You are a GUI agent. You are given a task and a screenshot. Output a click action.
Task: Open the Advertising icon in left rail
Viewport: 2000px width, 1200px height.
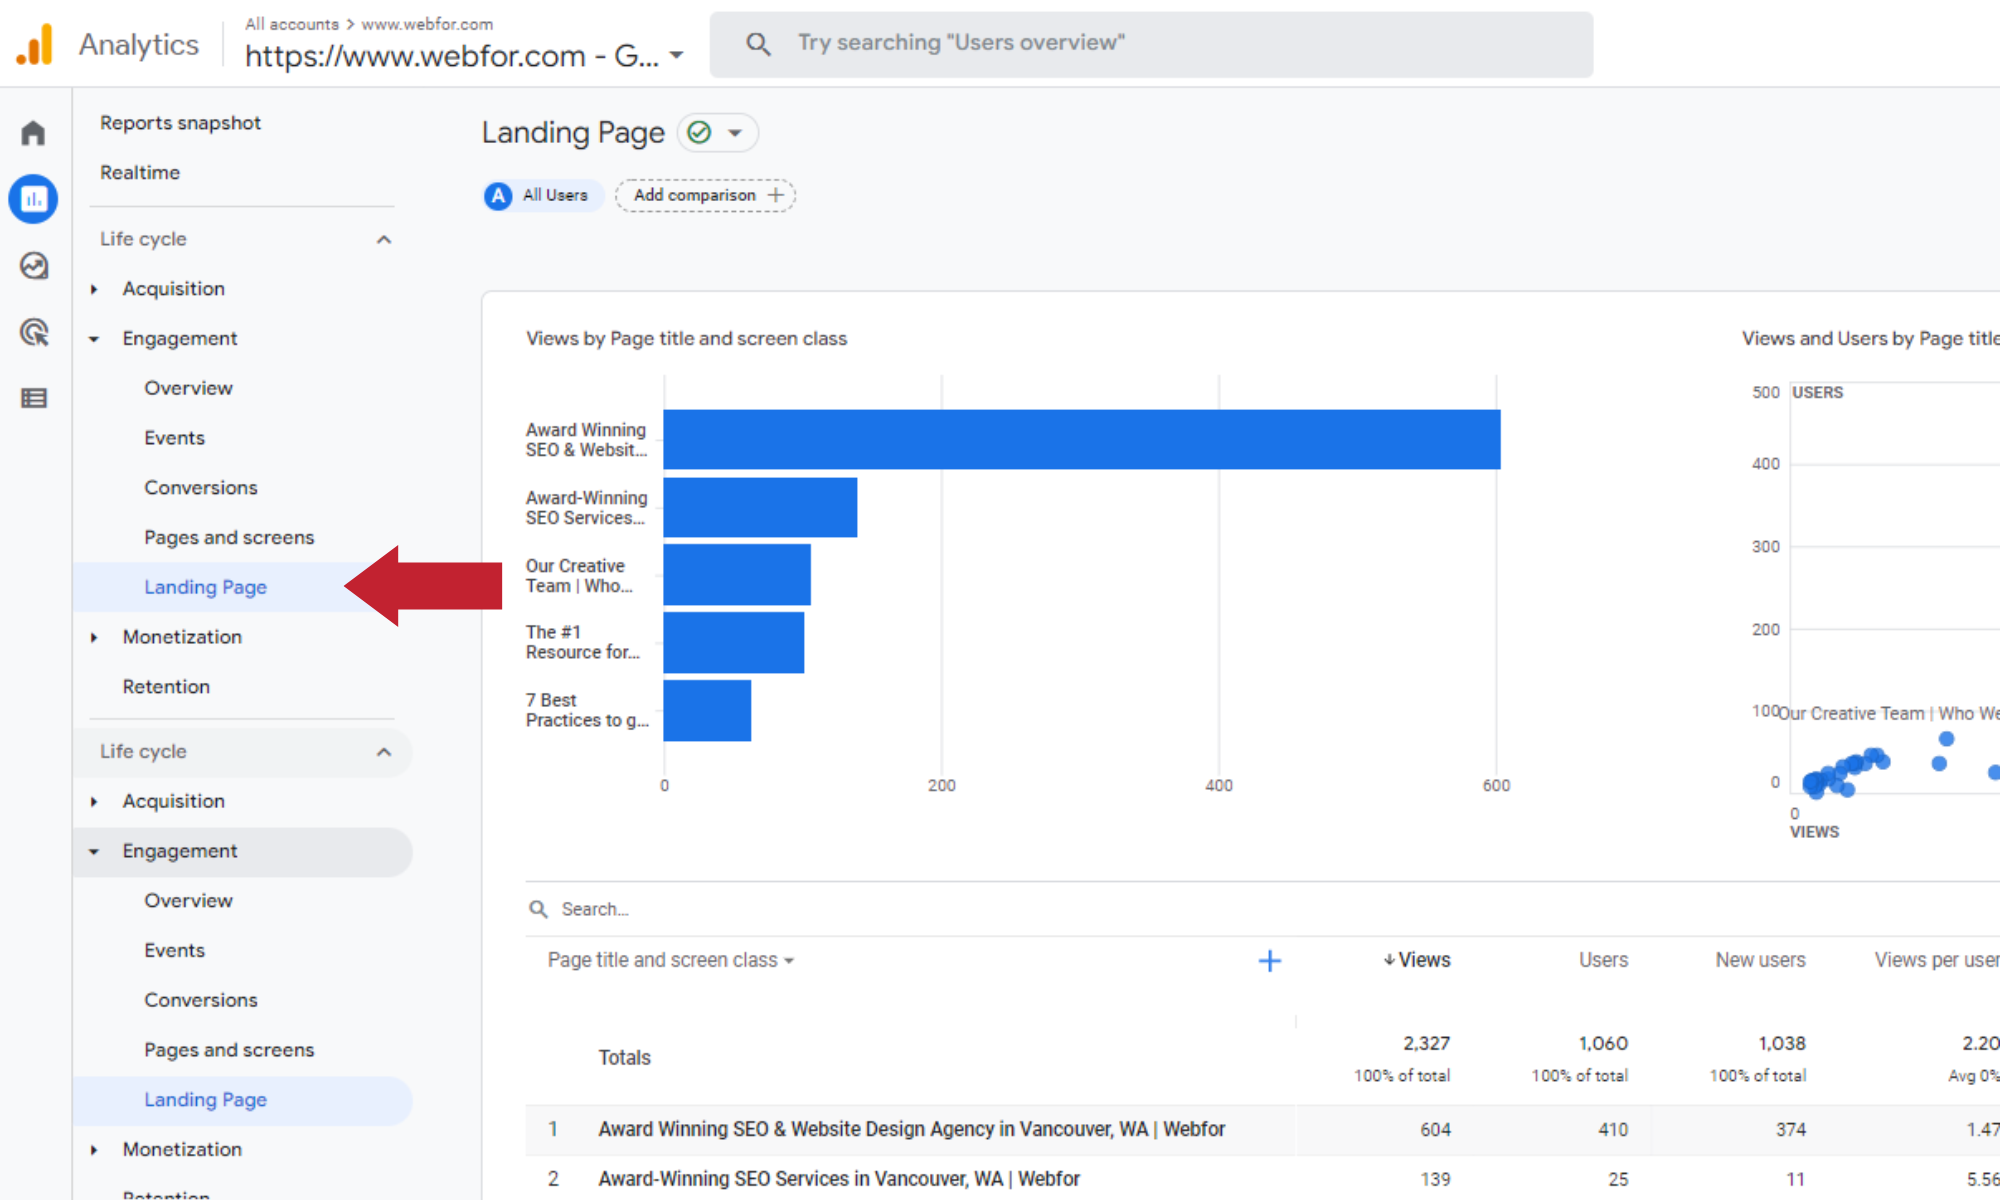[34, 332]
